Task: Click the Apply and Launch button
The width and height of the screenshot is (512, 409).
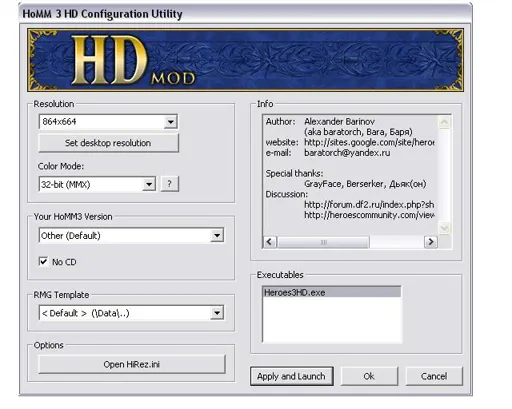Action: [x=291, y=376]
